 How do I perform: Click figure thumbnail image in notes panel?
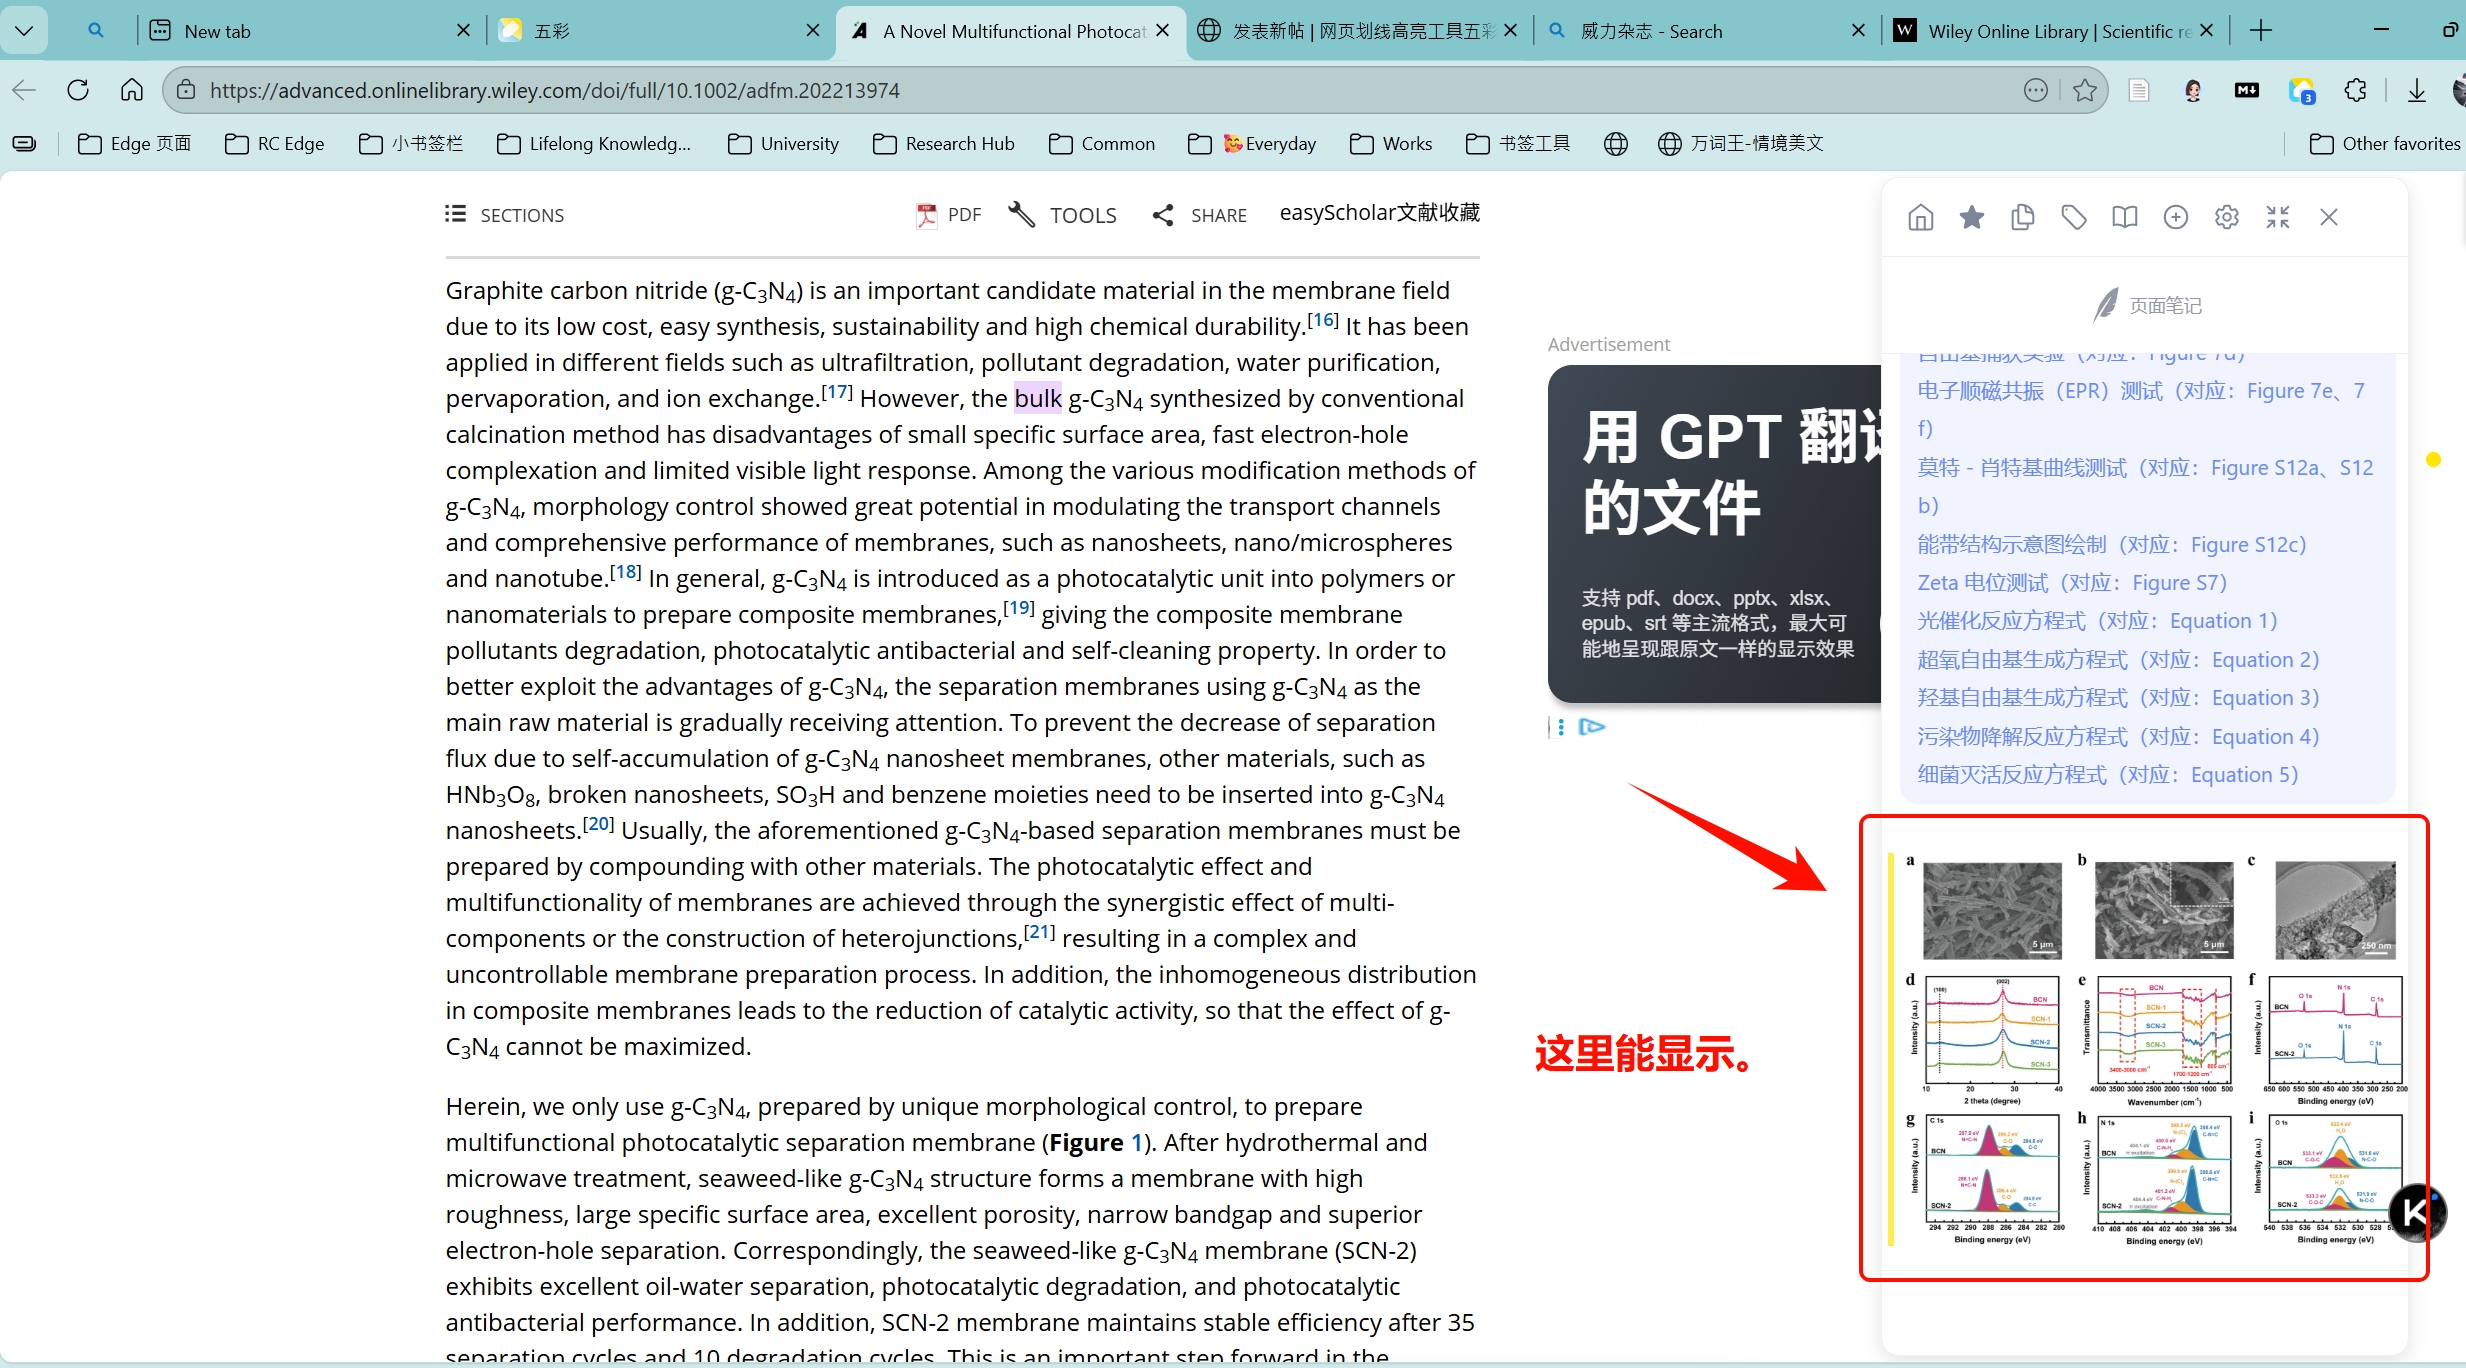tap(2150, 1048)
